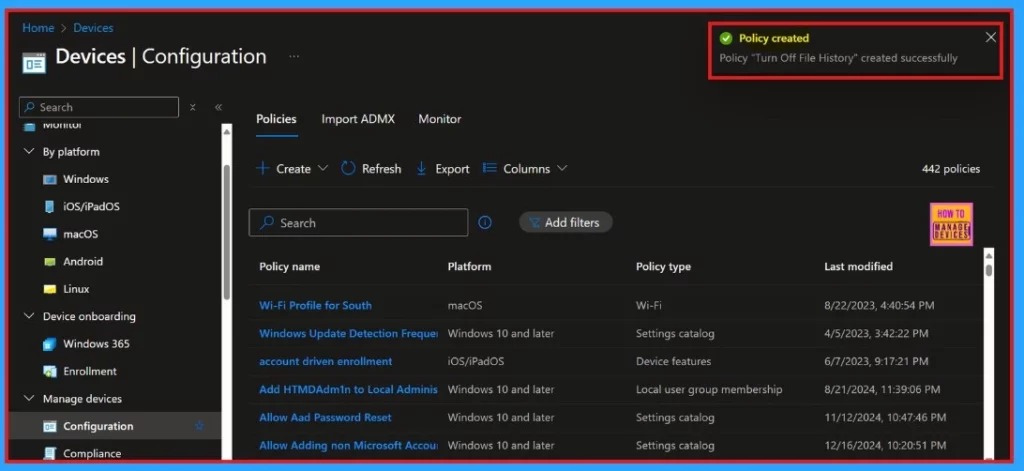
Task: Focus the sidebar Search field
Action: (x=99, y=107)
